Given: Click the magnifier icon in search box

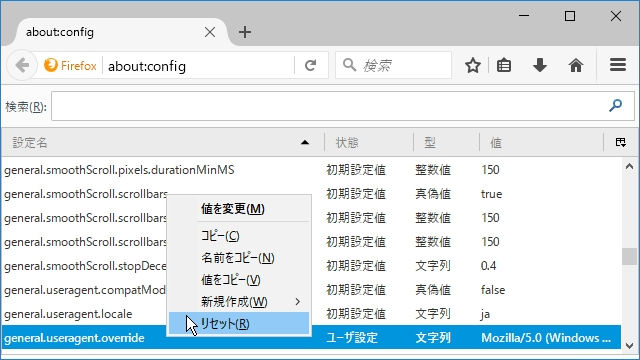Looking at the screenshot, I should tap(349, 64).
